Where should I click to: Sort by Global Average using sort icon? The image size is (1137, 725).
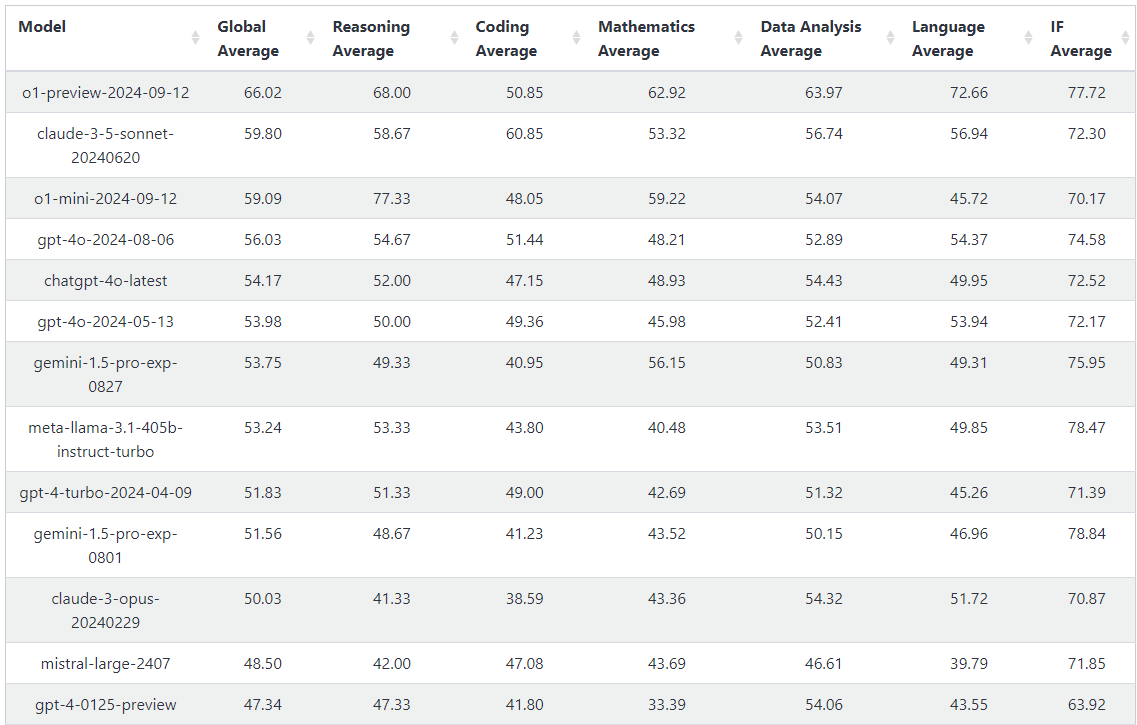point(310,38)
